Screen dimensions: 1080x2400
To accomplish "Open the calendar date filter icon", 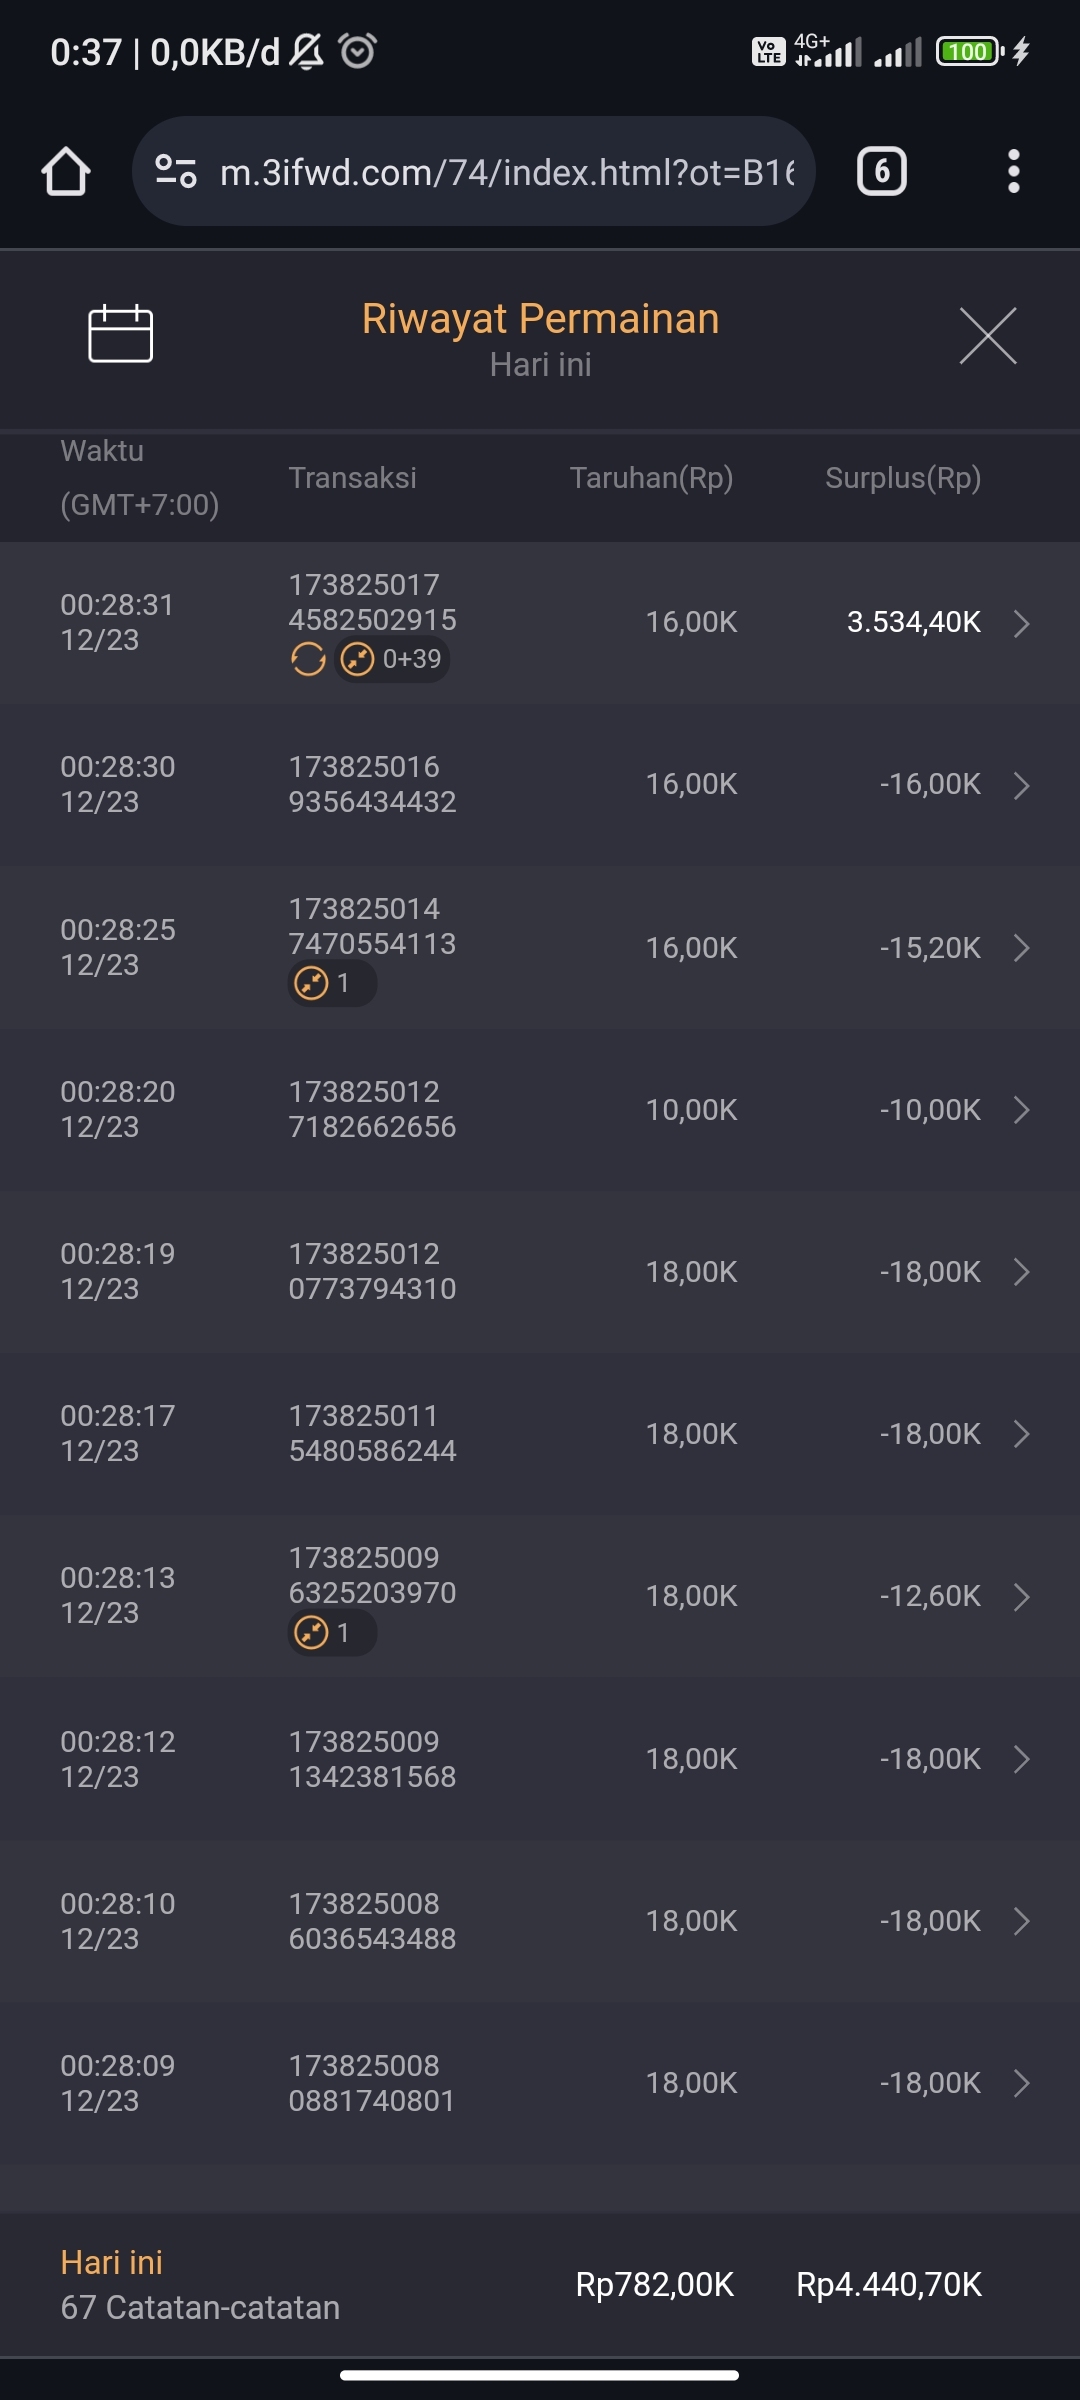I will (120, 334).
